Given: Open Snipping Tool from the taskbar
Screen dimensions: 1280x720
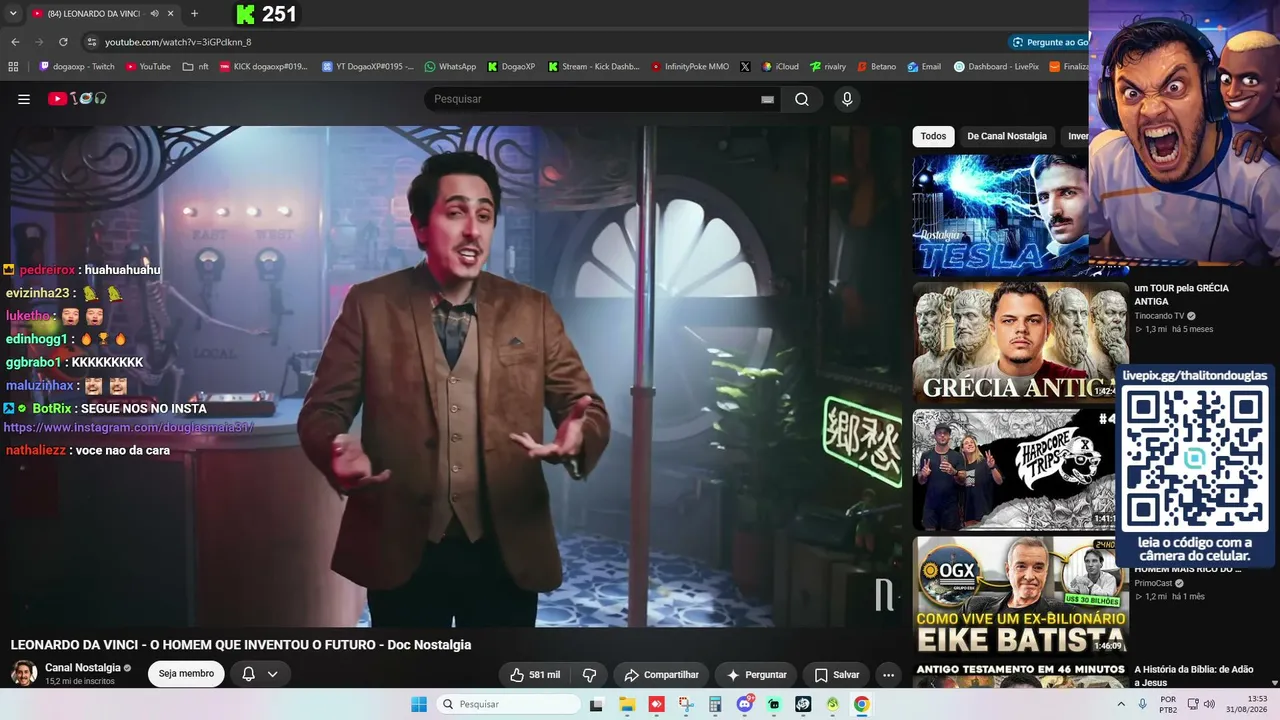Looking at the screenshot, I should 686,704.
